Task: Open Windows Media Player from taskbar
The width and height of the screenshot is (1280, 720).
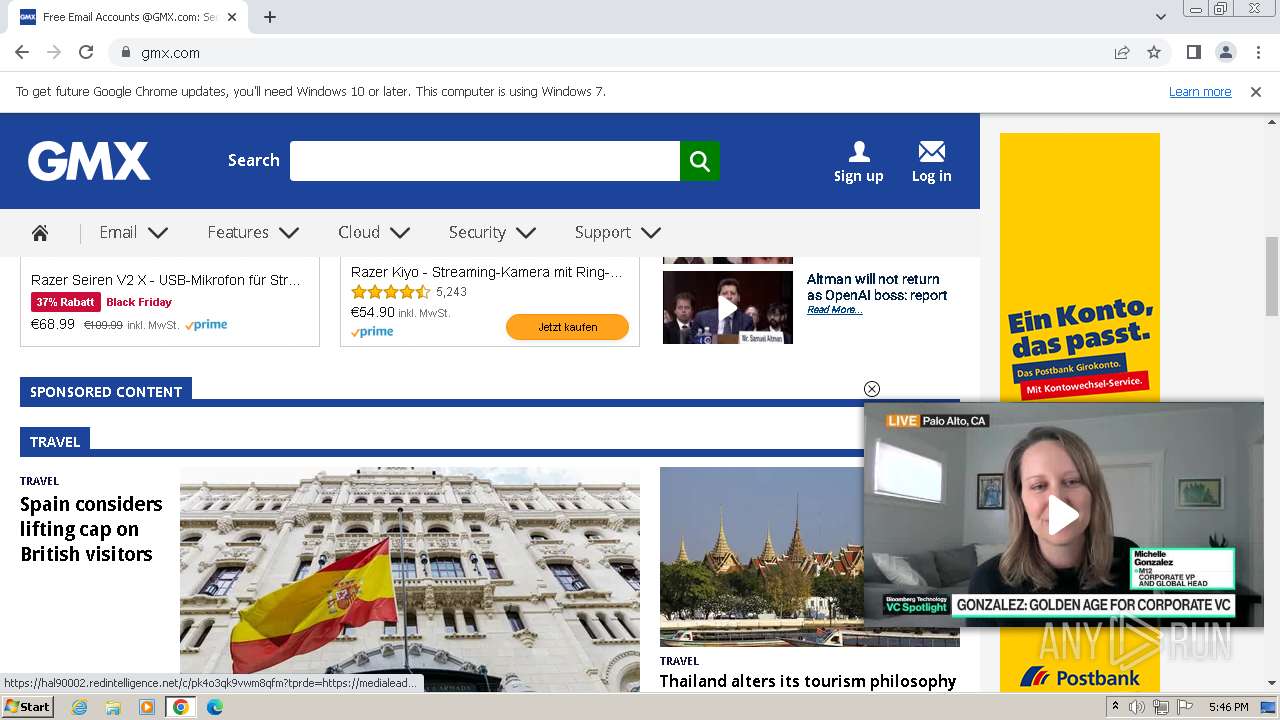Action: point(147,707)
